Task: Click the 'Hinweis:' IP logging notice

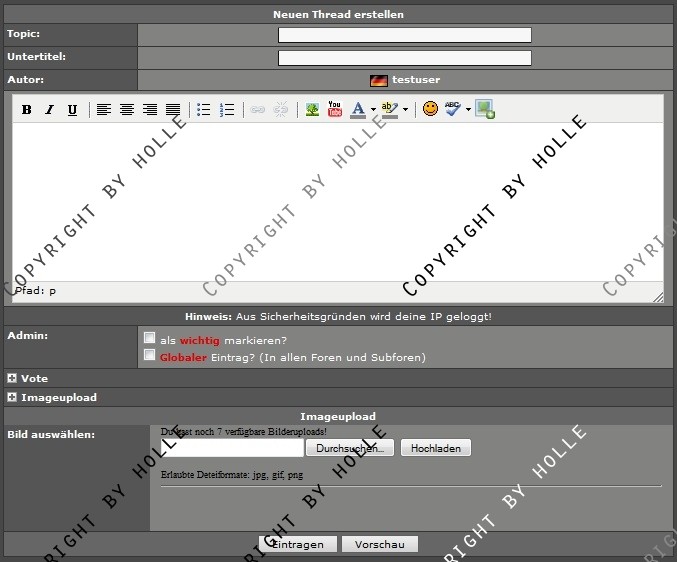Action: [x=338, y=316]
